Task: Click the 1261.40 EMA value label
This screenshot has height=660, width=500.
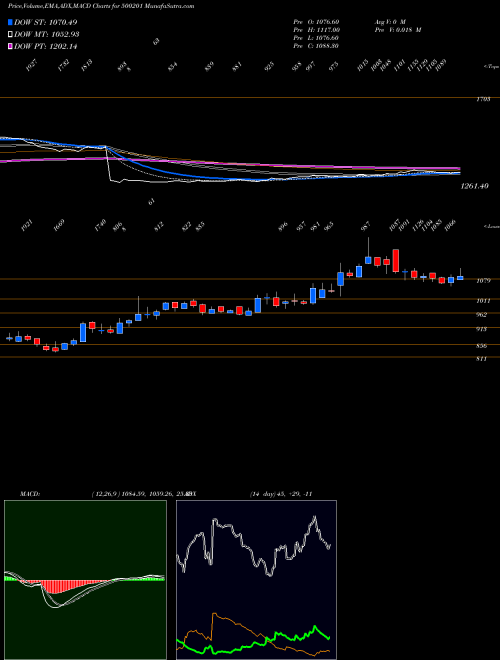Action: point(474,186)
